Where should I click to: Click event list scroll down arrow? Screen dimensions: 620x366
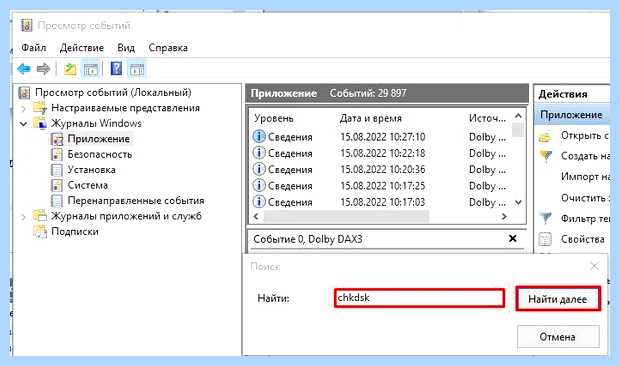[x=518, y=202]
